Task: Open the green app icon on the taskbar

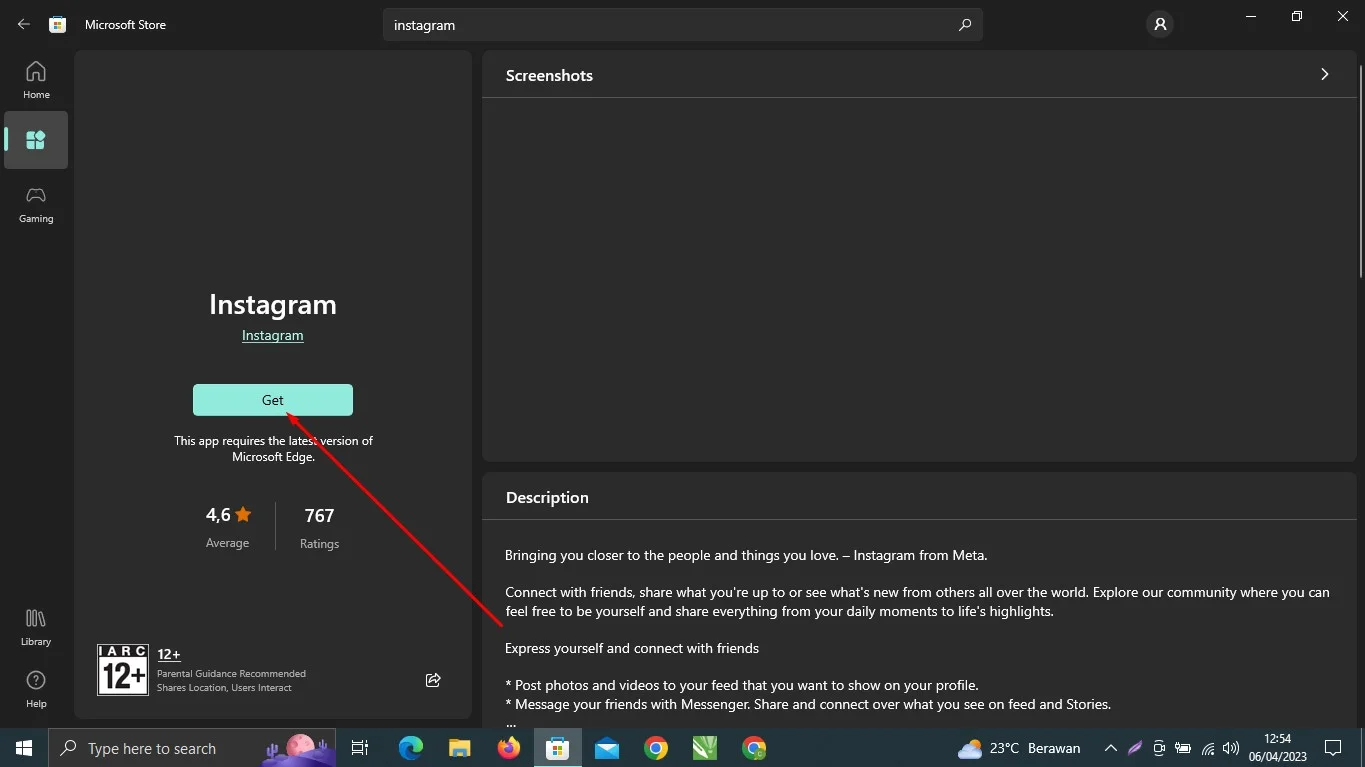Action: coord(705,748)
